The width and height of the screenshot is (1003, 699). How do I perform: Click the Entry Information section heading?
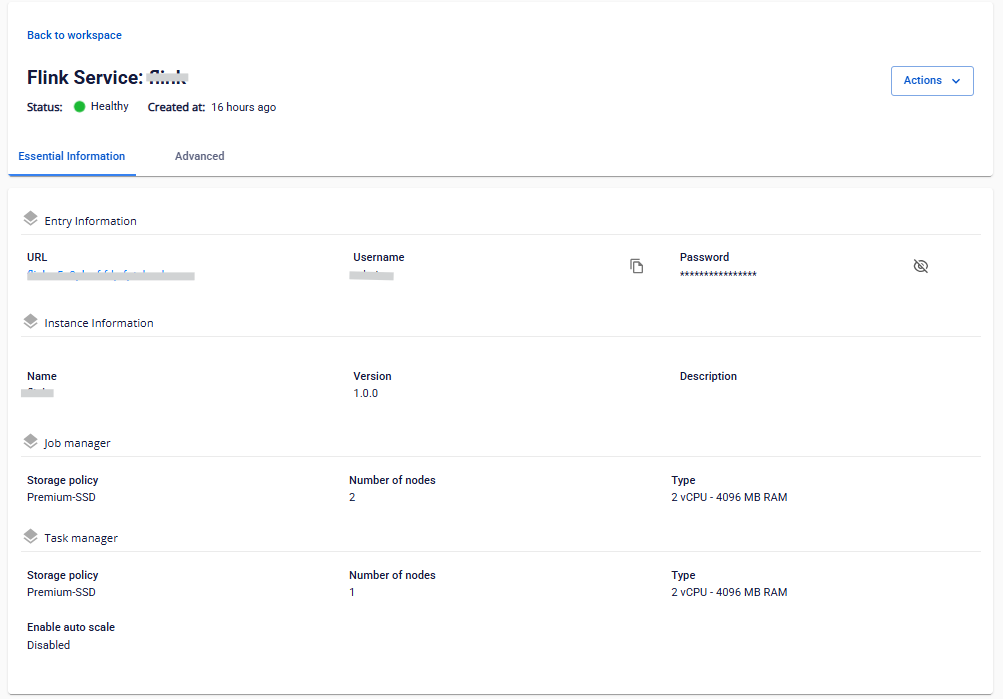coord(90,221)
